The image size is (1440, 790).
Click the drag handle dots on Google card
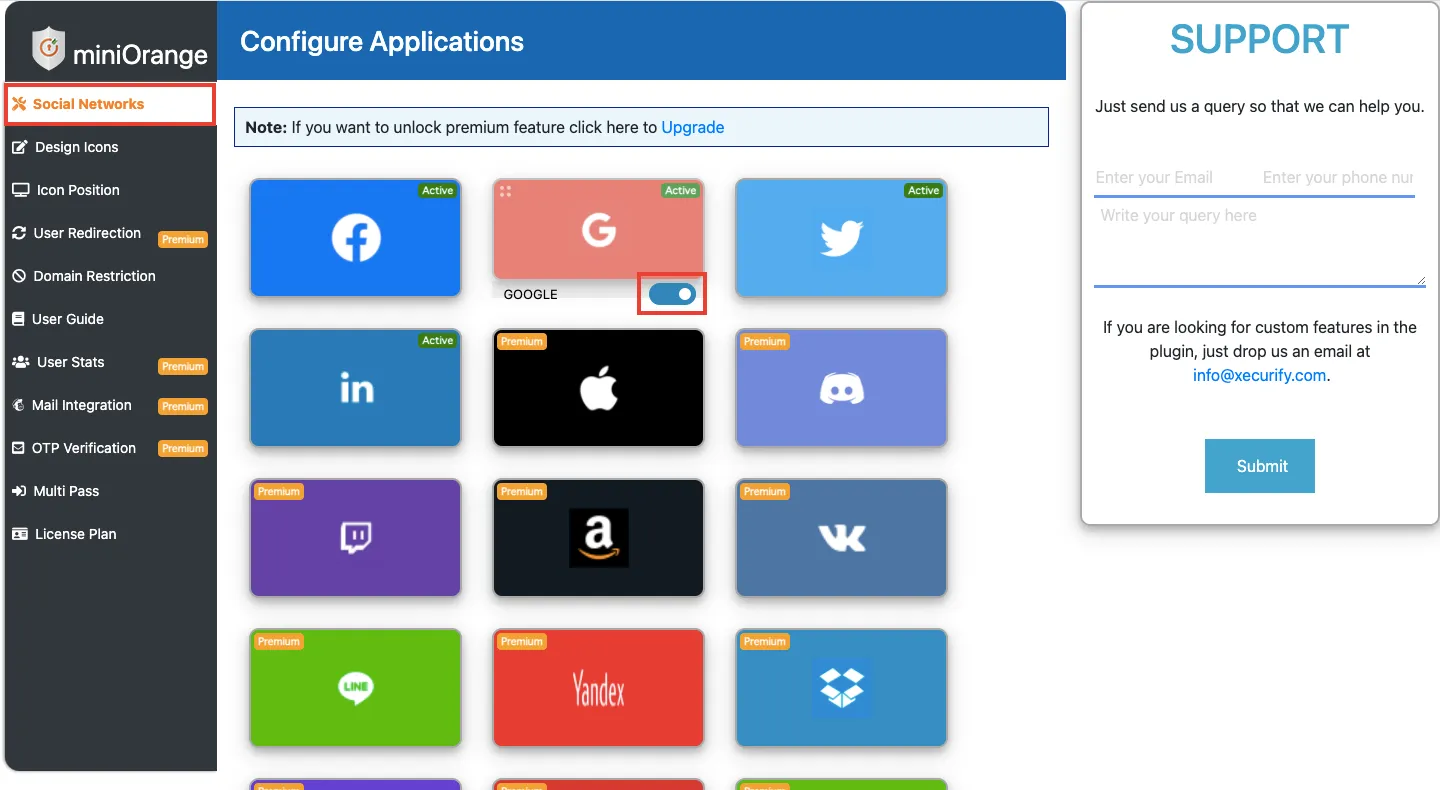tap(505, 191)
